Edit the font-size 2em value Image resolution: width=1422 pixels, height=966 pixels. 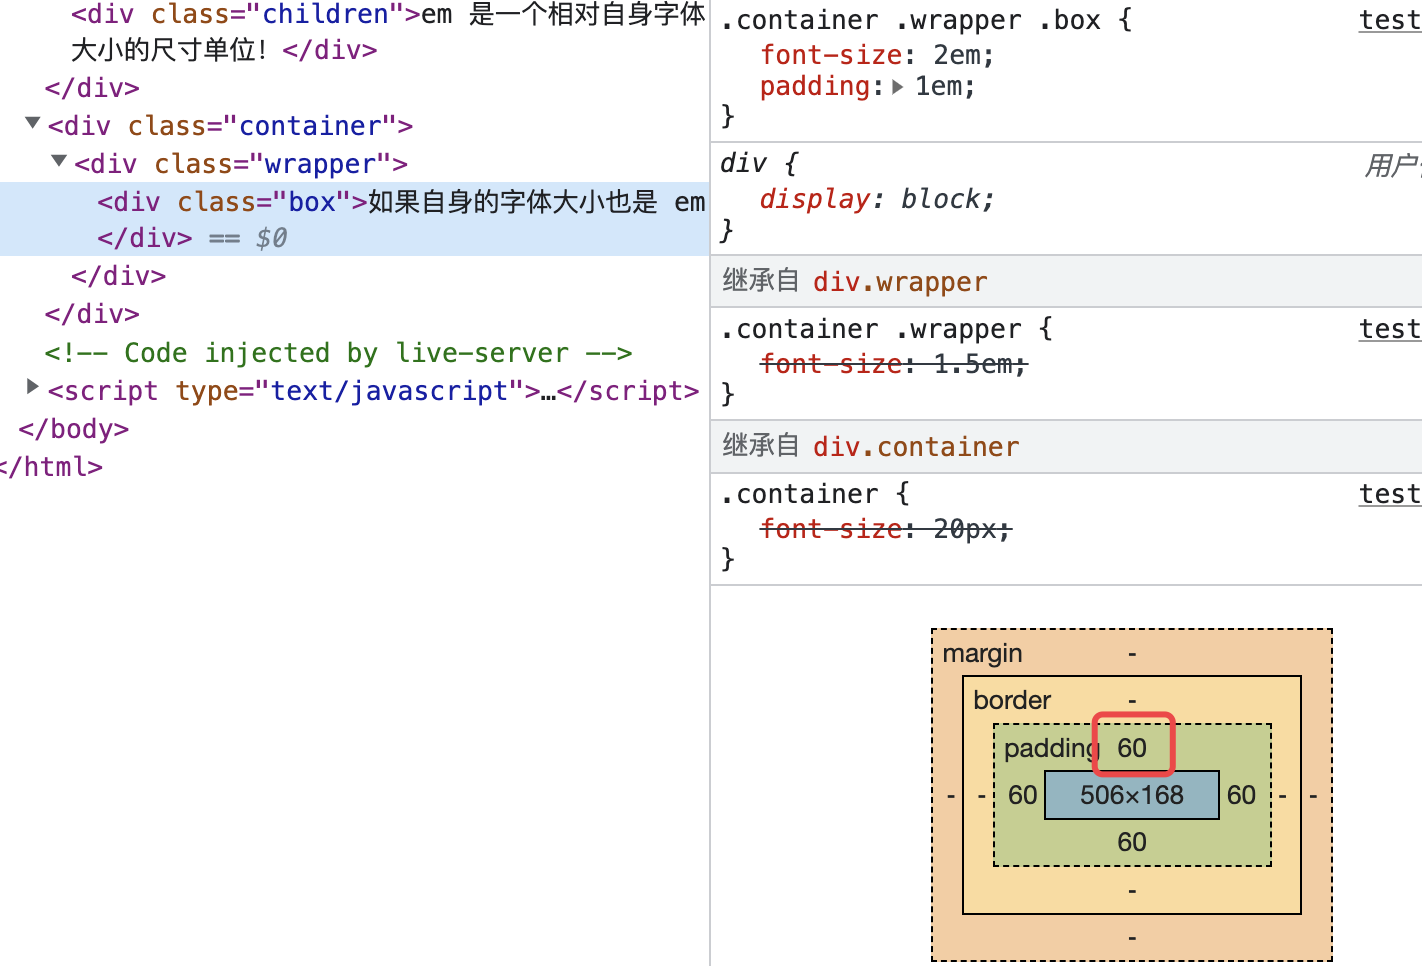956,55
